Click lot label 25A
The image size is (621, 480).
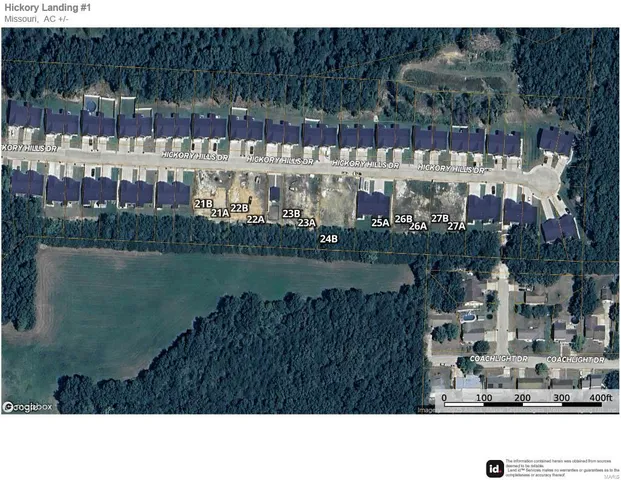click(380, 223)
